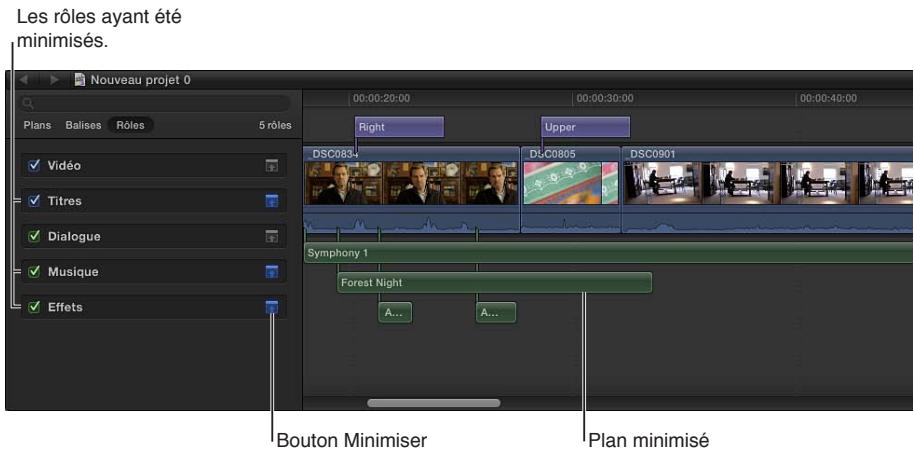Screen dimensions: 914x454
Task: Click the _DSC0834 audio waveform
Action: [412, 223]
